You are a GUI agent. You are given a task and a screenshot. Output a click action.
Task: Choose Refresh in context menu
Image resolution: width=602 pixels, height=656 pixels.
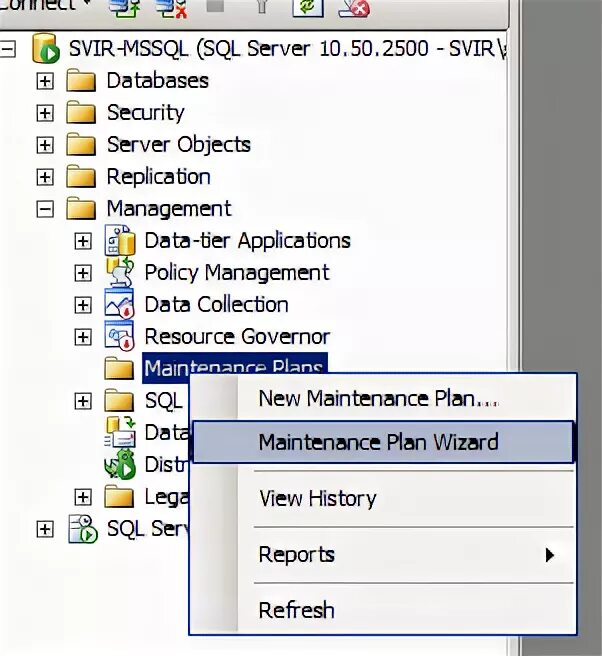383,610
